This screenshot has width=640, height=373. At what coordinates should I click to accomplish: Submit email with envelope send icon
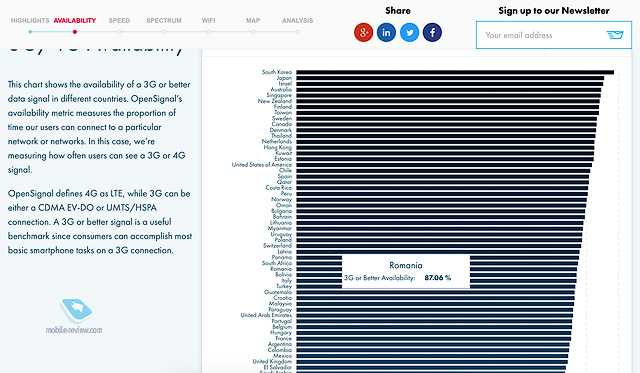[x=615, y=35]
